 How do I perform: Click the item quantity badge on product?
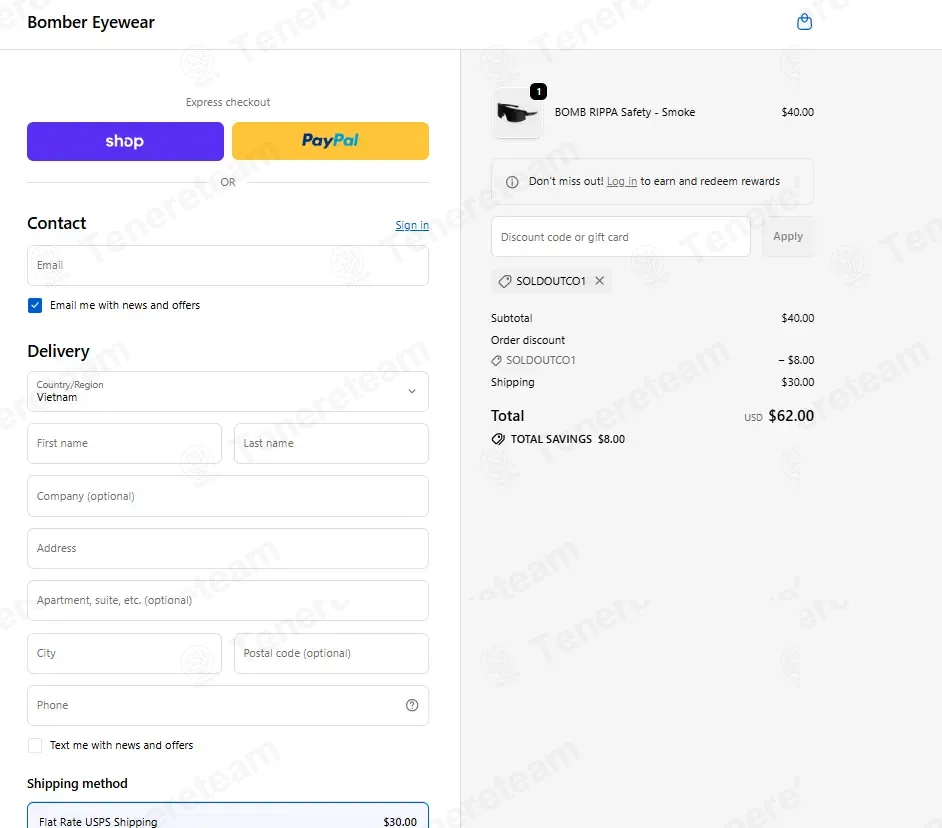[x=538, y=91]
